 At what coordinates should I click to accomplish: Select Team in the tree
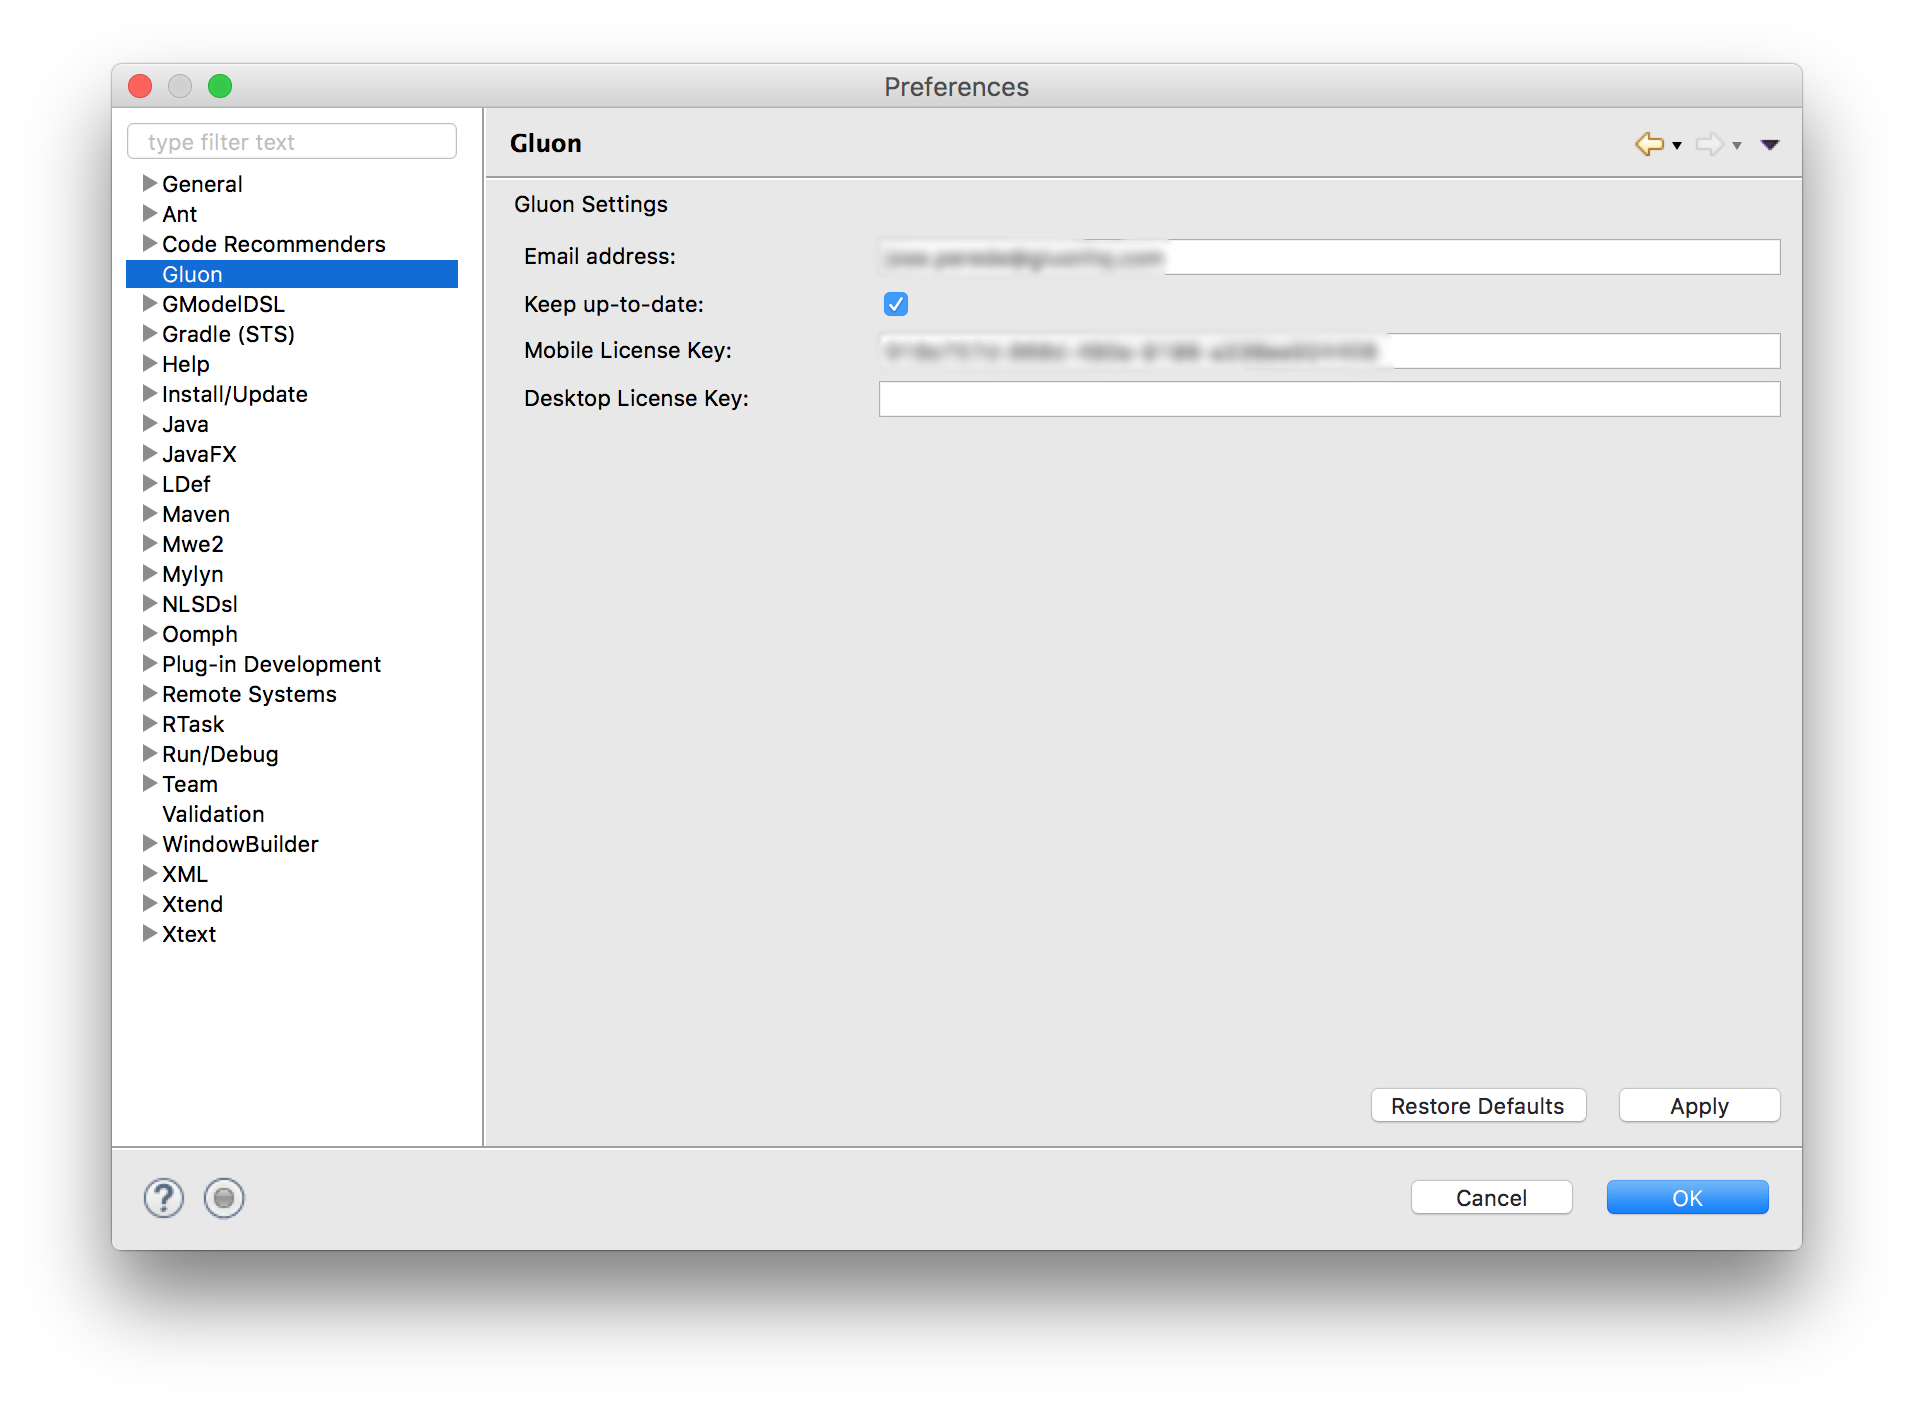(190, 784)
